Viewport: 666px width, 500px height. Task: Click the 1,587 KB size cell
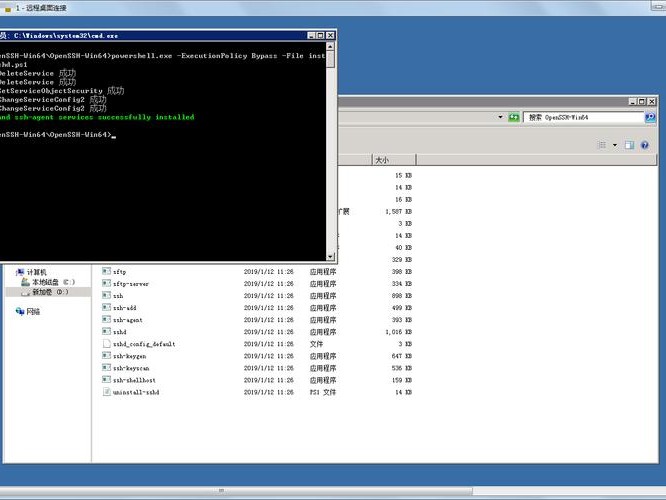point(398,212)
